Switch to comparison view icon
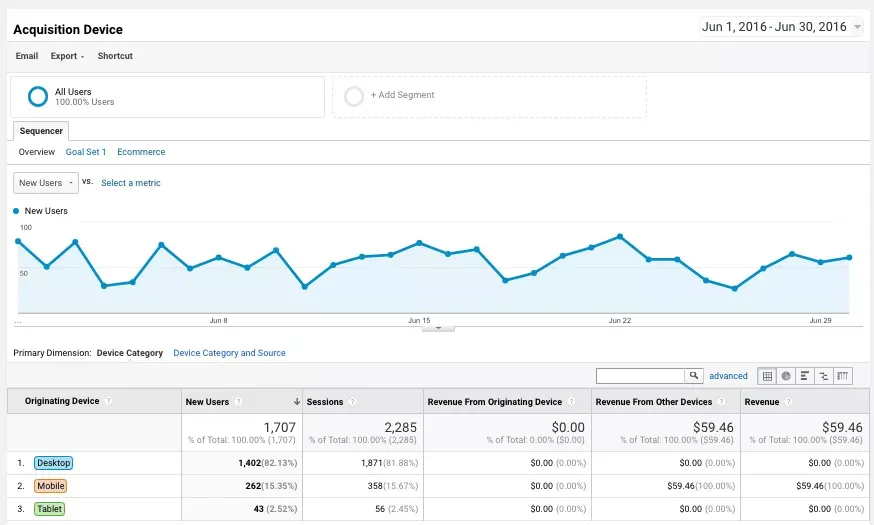The height and width of the screenshot is (525, 874). (824, 376)
